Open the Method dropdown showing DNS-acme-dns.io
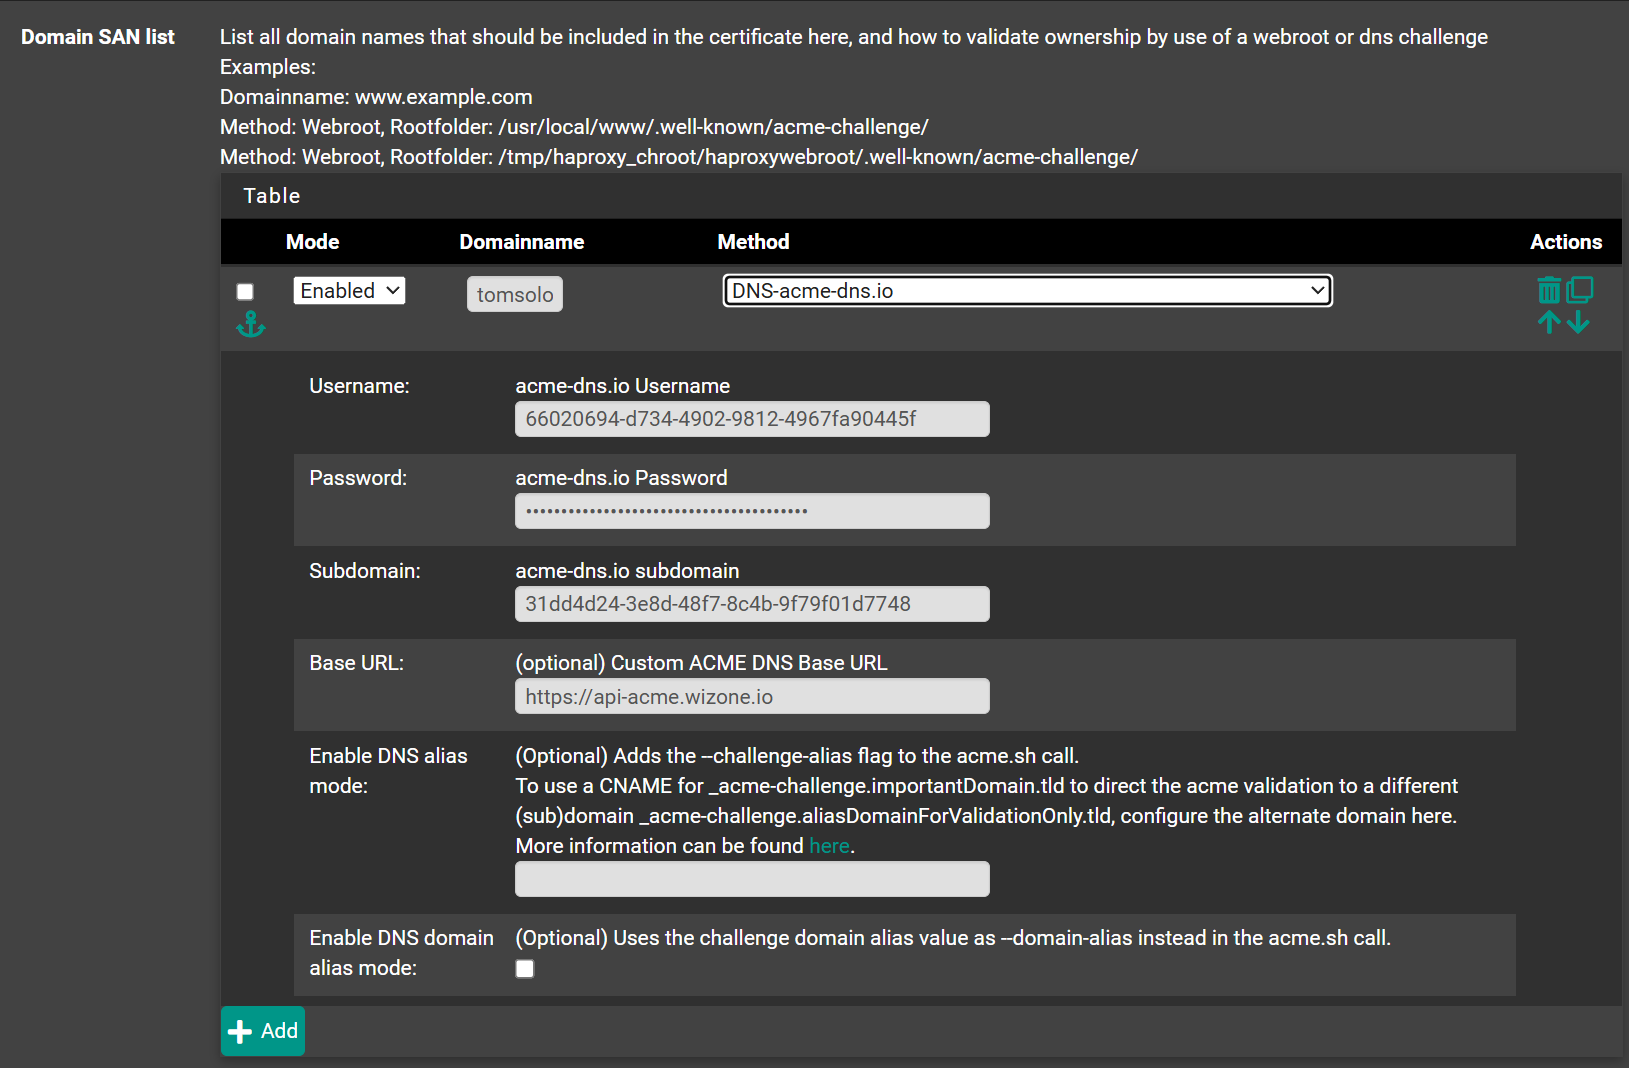This screenshot has height=1068, width=1629. point(1027,290)
